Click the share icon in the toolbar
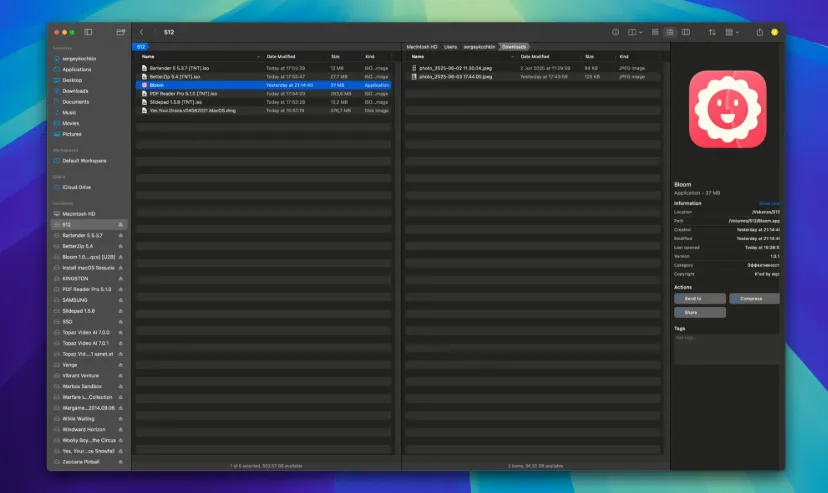Image resolution: width=828 pixels, height=493 pixels. (x=759, y=32)
